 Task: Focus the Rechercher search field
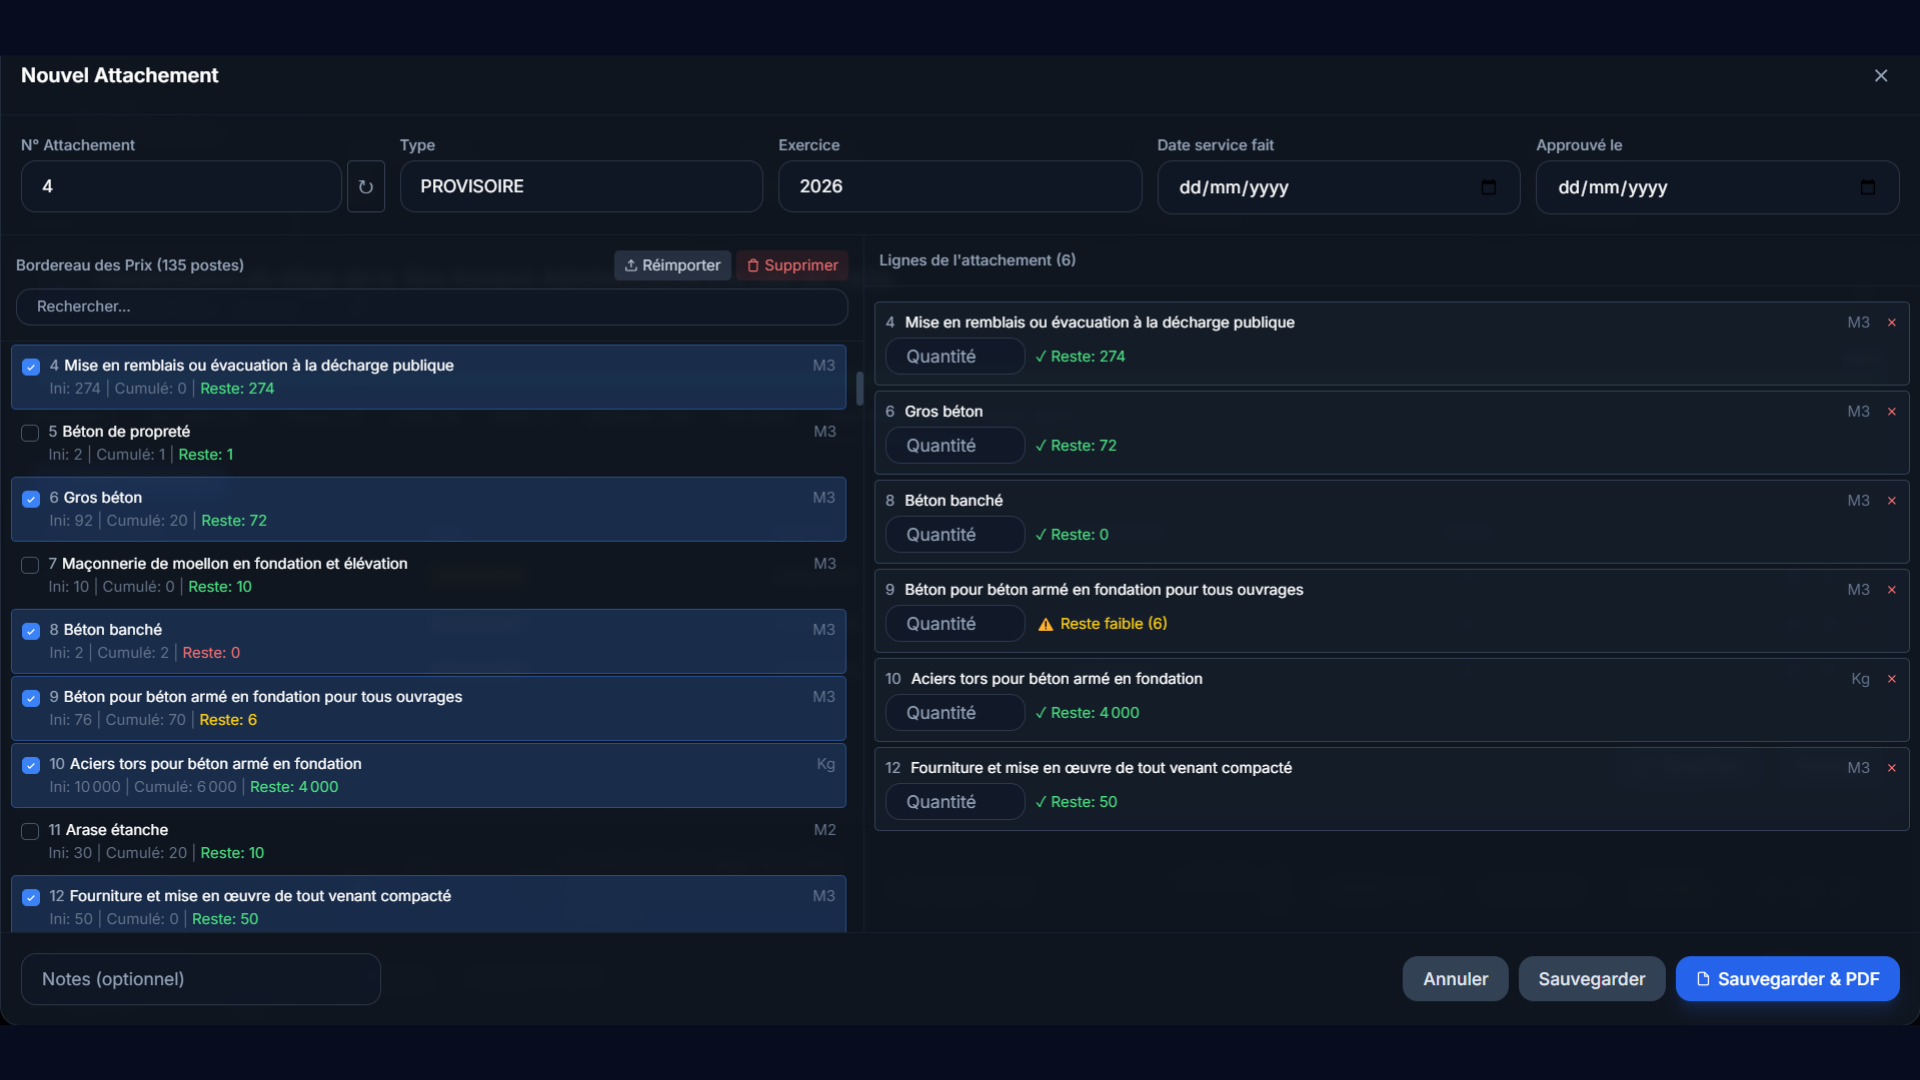431,307
